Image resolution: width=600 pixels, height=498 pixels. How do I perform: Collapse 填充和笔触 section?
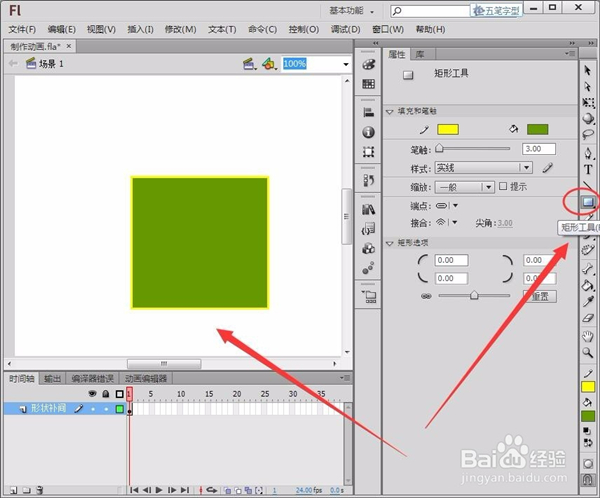click(x=390, y=112)
